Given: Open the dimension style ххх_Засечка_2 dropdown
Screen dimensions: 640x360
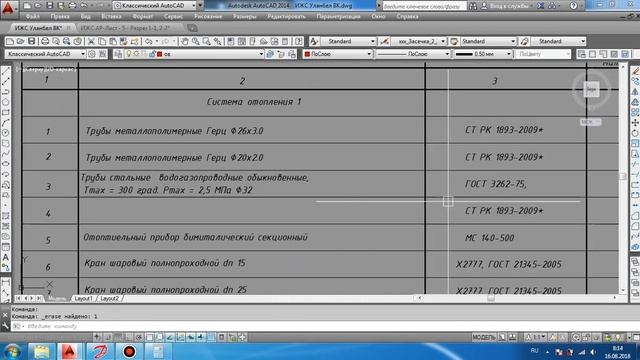Looking at the screenshot, I should click(418, 41).
